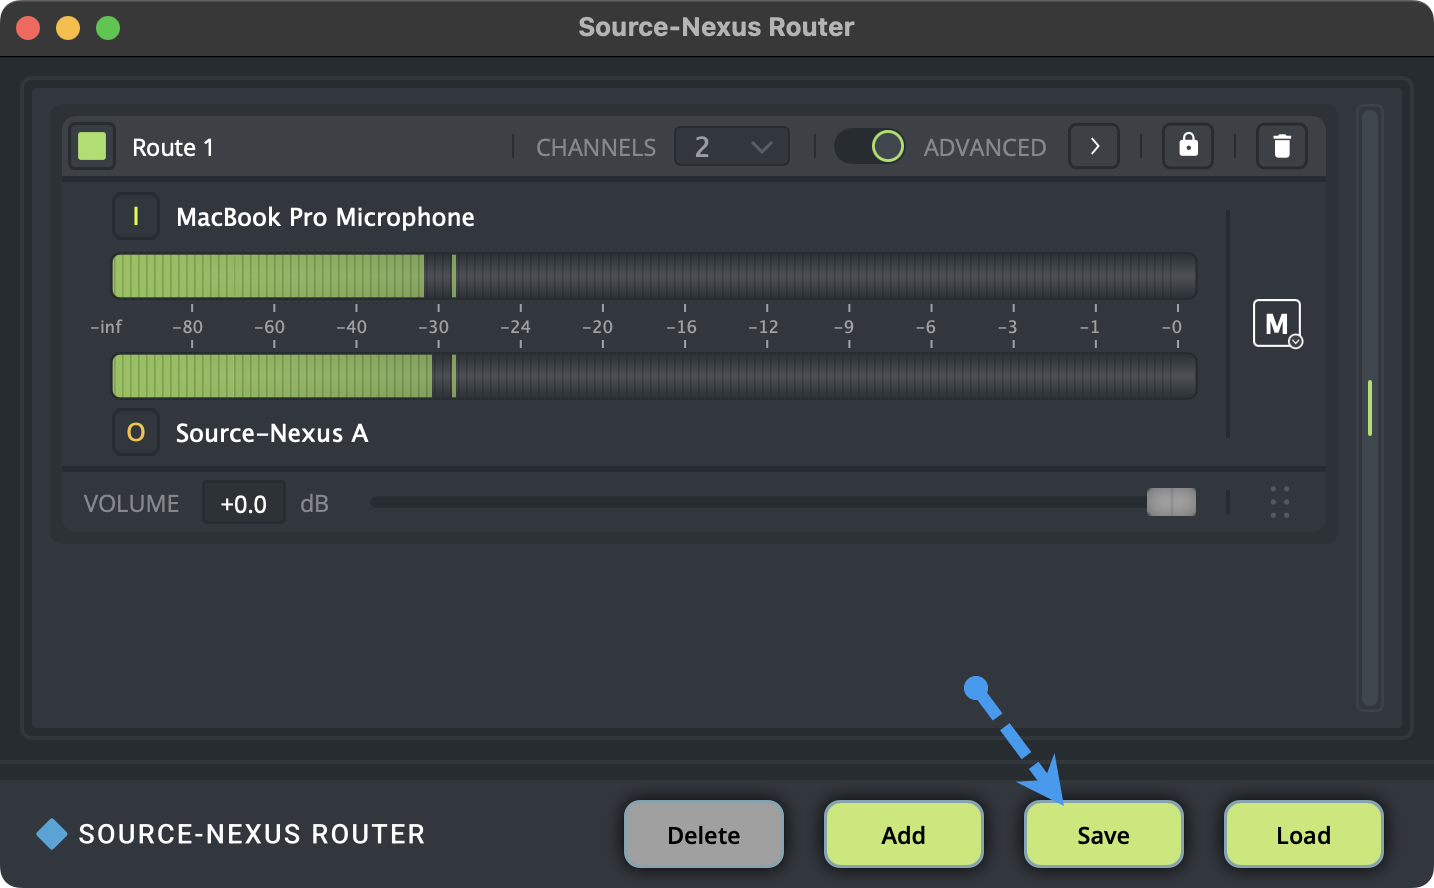Click the route volume slider handle
Viewport: 1434px width, 888px height.
(1171, 502)
